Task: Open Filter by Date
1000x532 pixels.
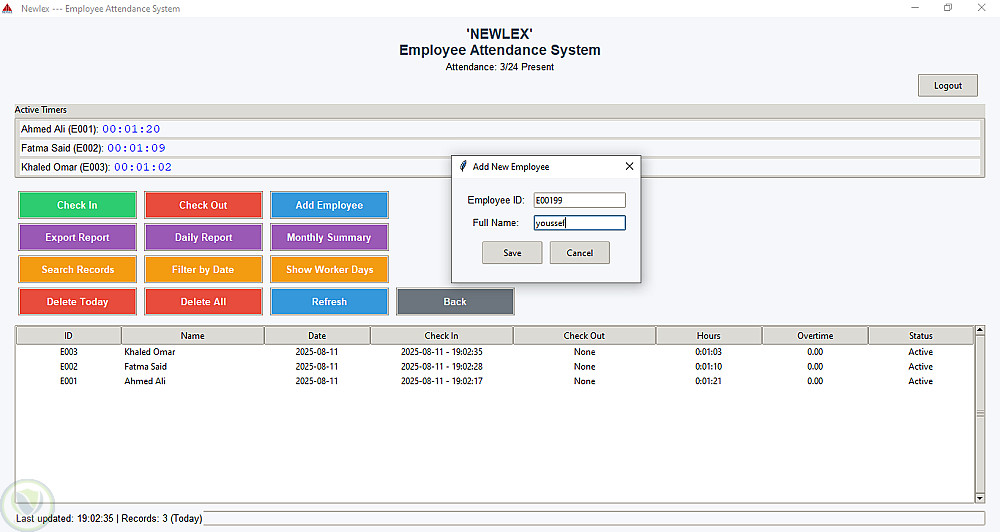Action: click(x=203, y=269)
